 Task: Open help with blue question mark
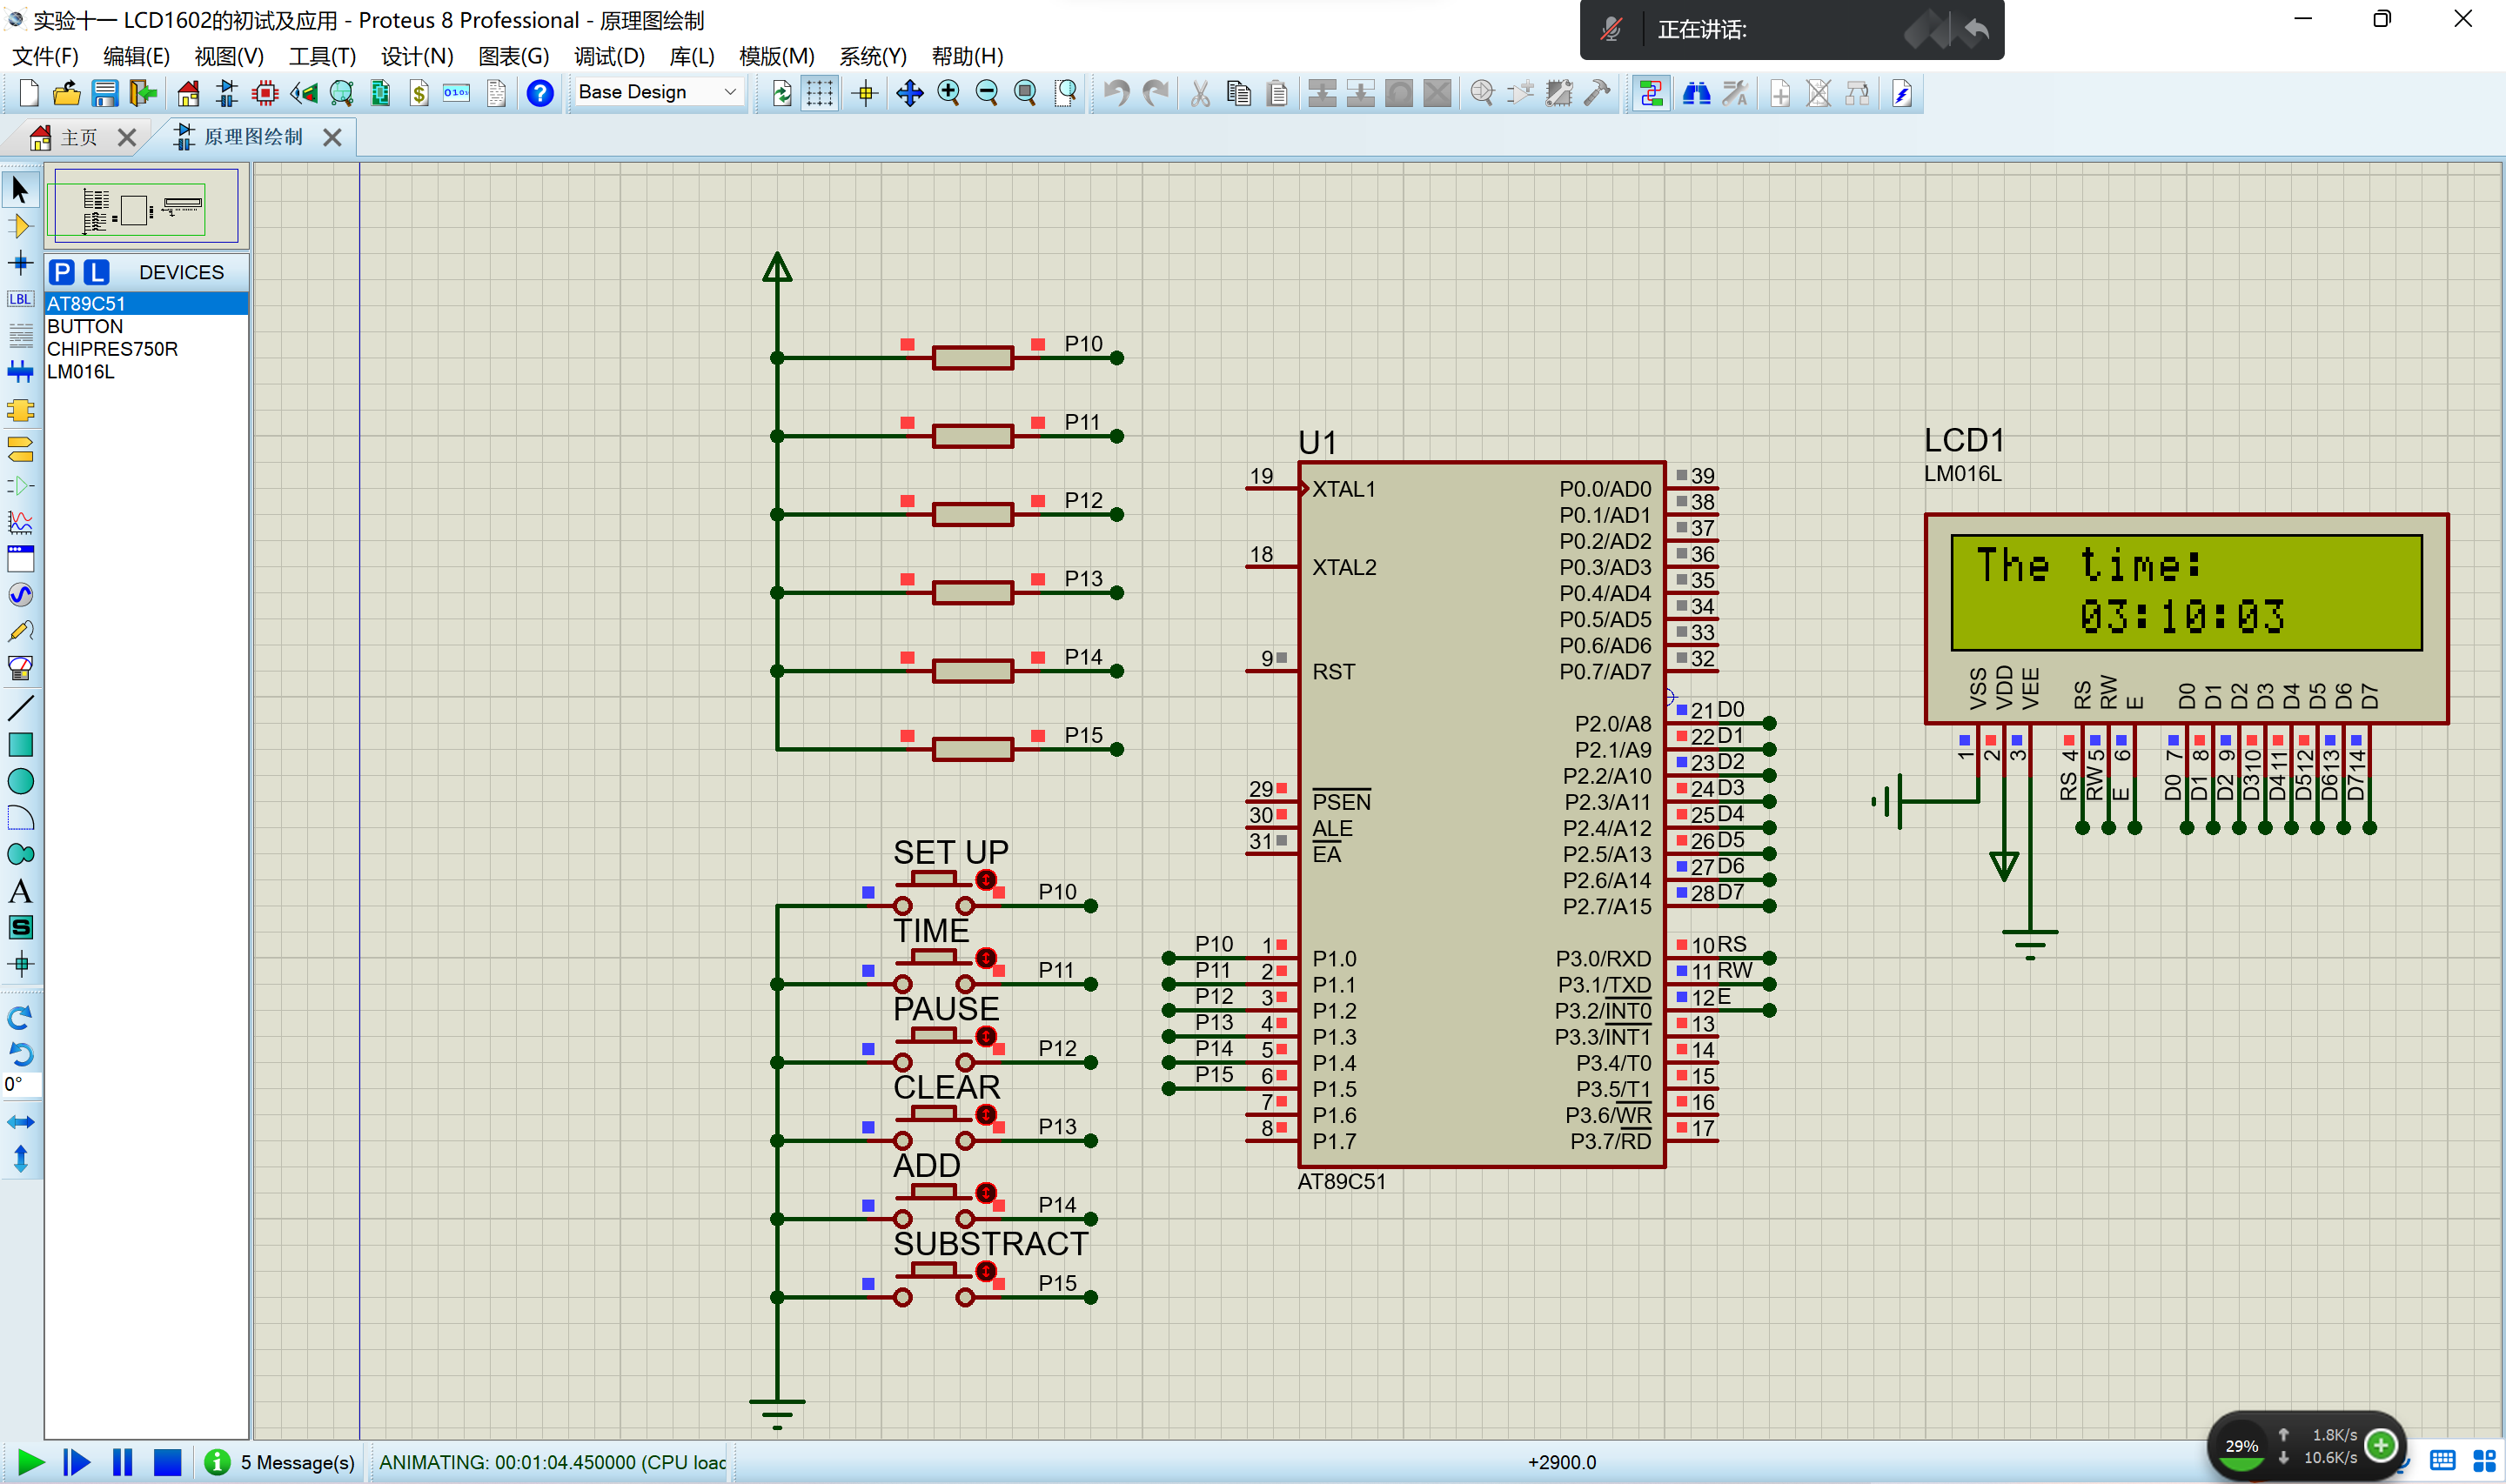click(540, 93)
